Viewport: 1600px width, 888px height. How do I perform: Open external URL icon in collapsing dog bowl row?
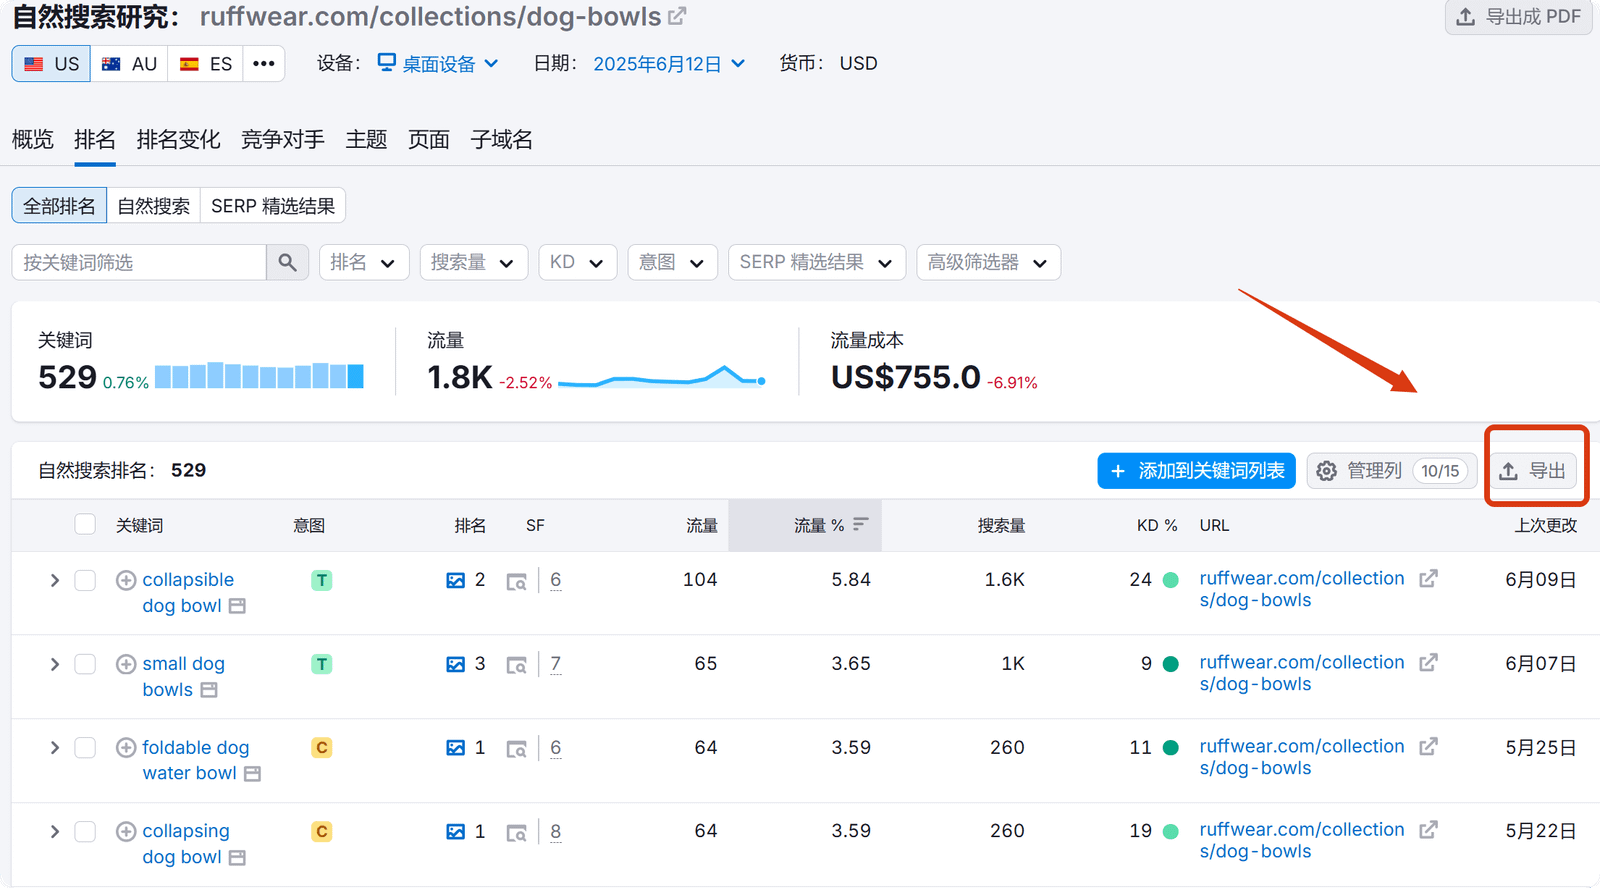point(1429,830)
